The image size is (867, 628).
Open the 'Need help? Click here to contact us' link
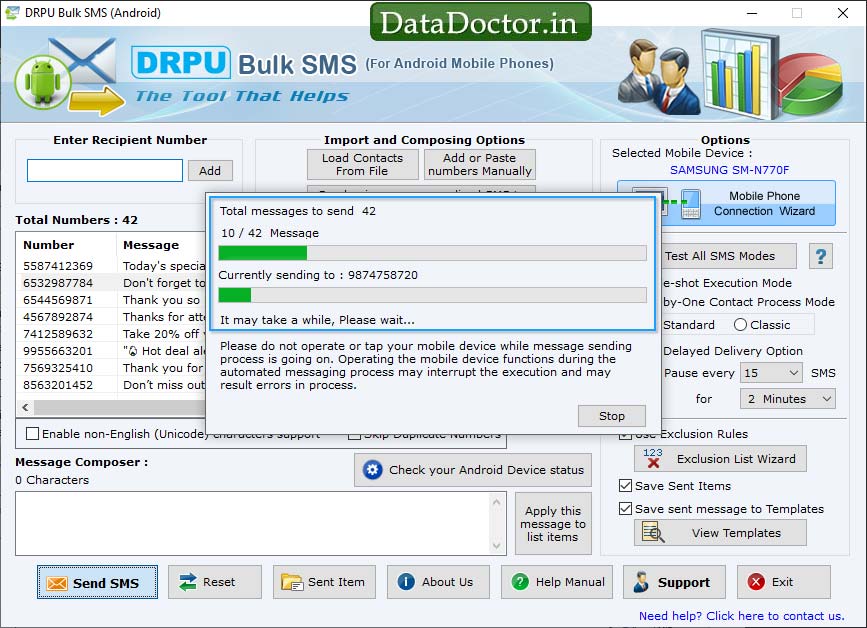click(x=741, y=615)
